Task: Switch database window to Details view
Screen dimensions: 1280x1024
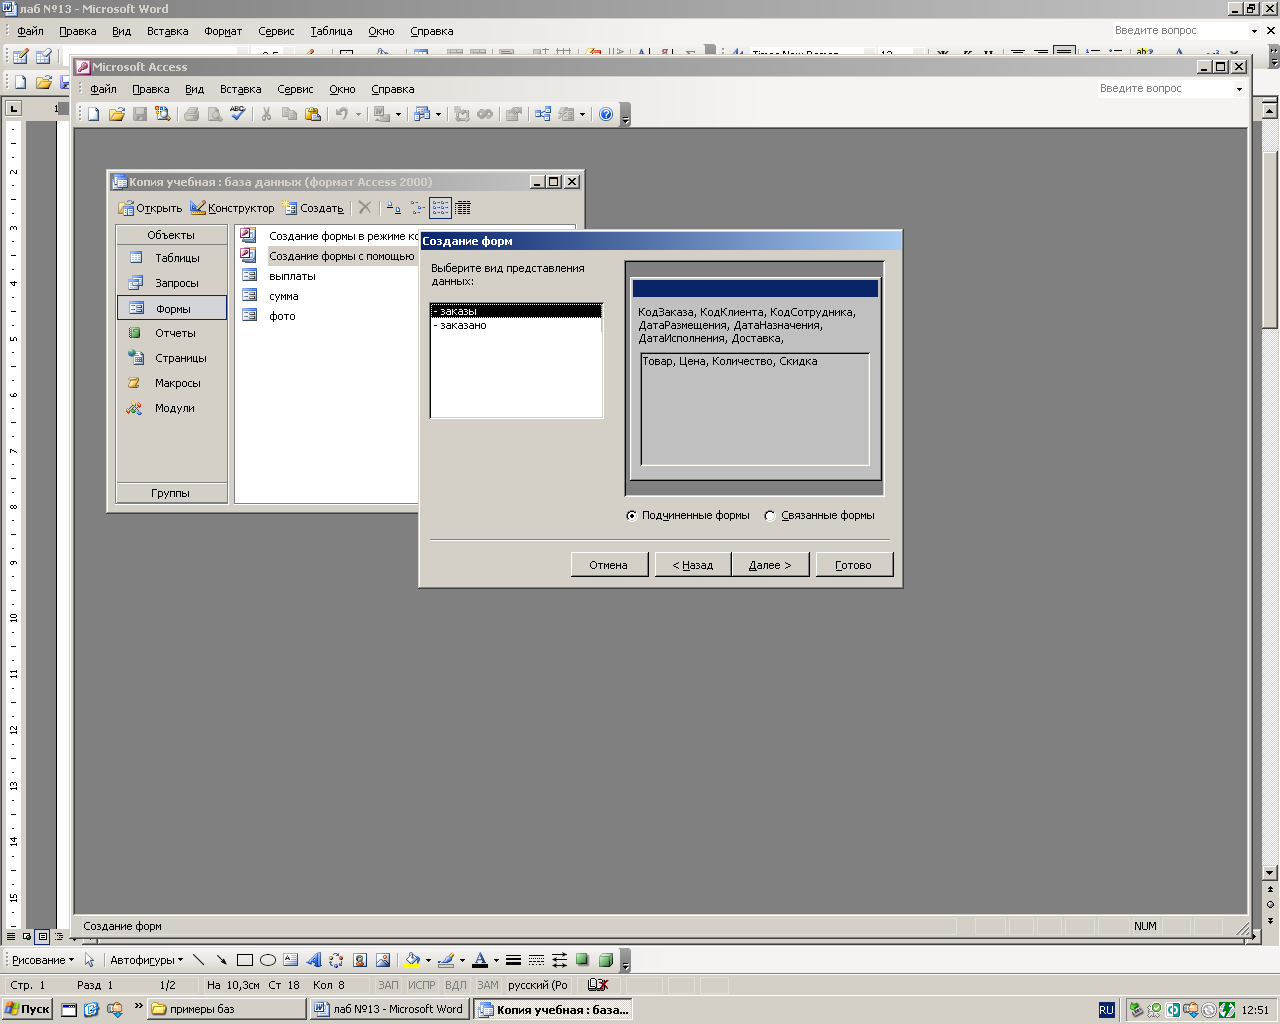Action: tap(463, 208)
